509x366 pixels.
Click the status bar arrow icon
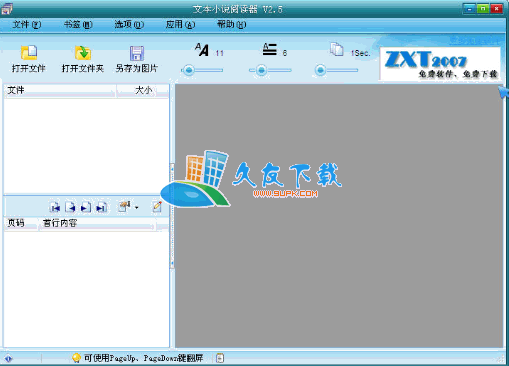coord(8,359)
